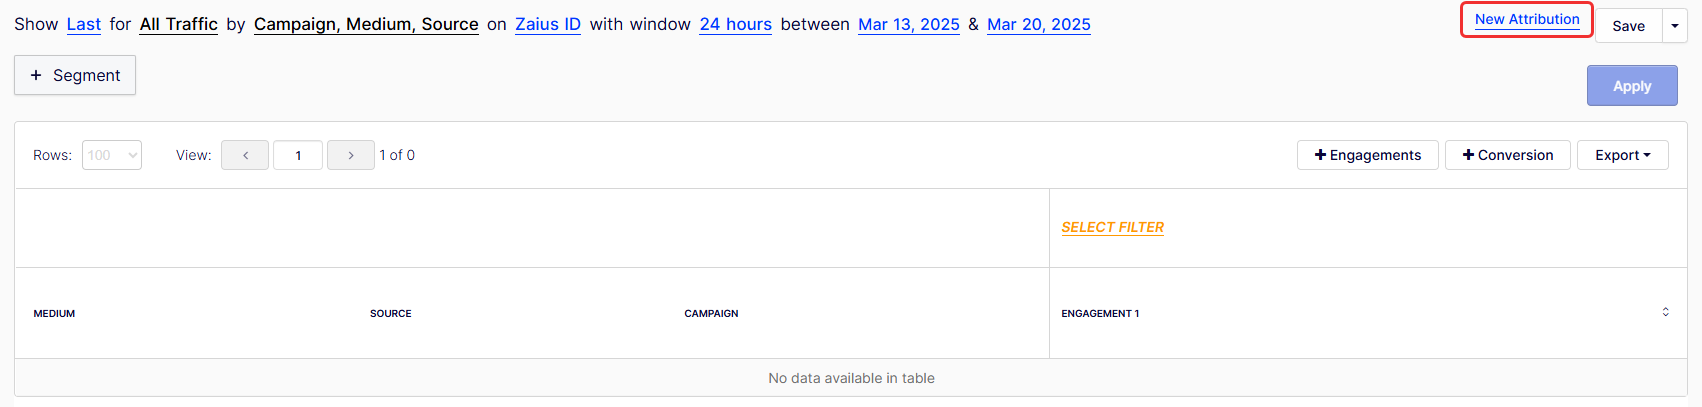Image resolution: width=1702 pixels, height=407 pixels.
Task: Adjust the 24 hours window
Action: tap(735, 24)
